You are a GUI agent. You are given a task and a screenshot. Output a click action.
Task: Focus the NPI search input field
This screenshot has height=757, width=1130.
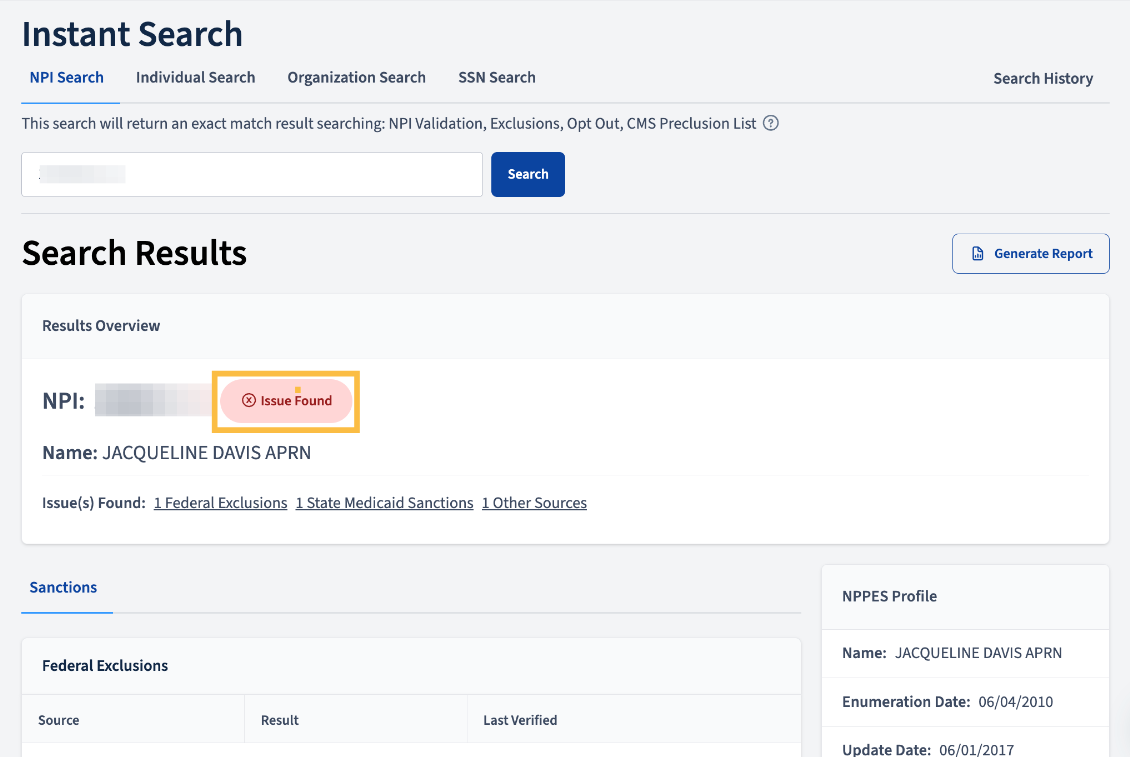(252, 174)
